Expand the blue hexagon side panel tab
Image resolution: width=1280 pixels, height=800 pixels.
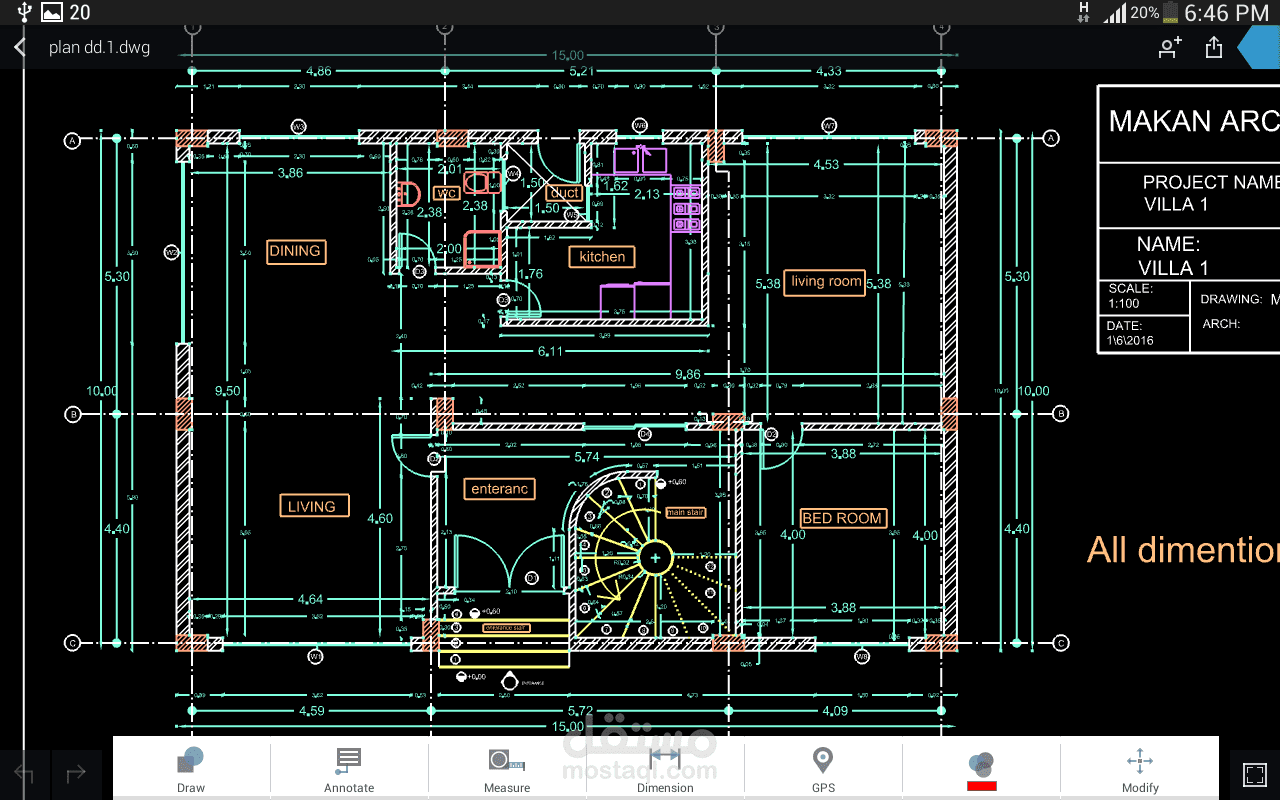pyautogui.click(x=1259, y=47)
